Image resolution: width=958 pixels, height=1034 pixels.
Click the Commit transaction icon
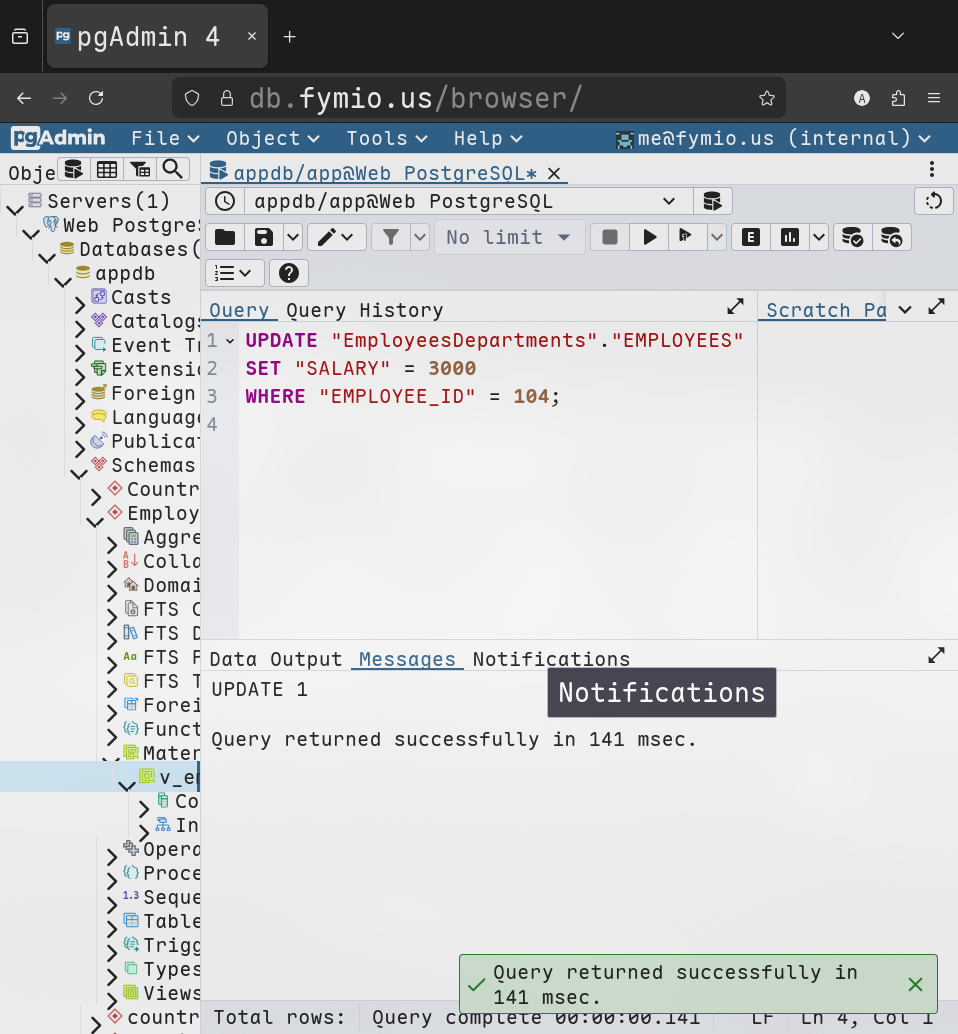(852, 237)
